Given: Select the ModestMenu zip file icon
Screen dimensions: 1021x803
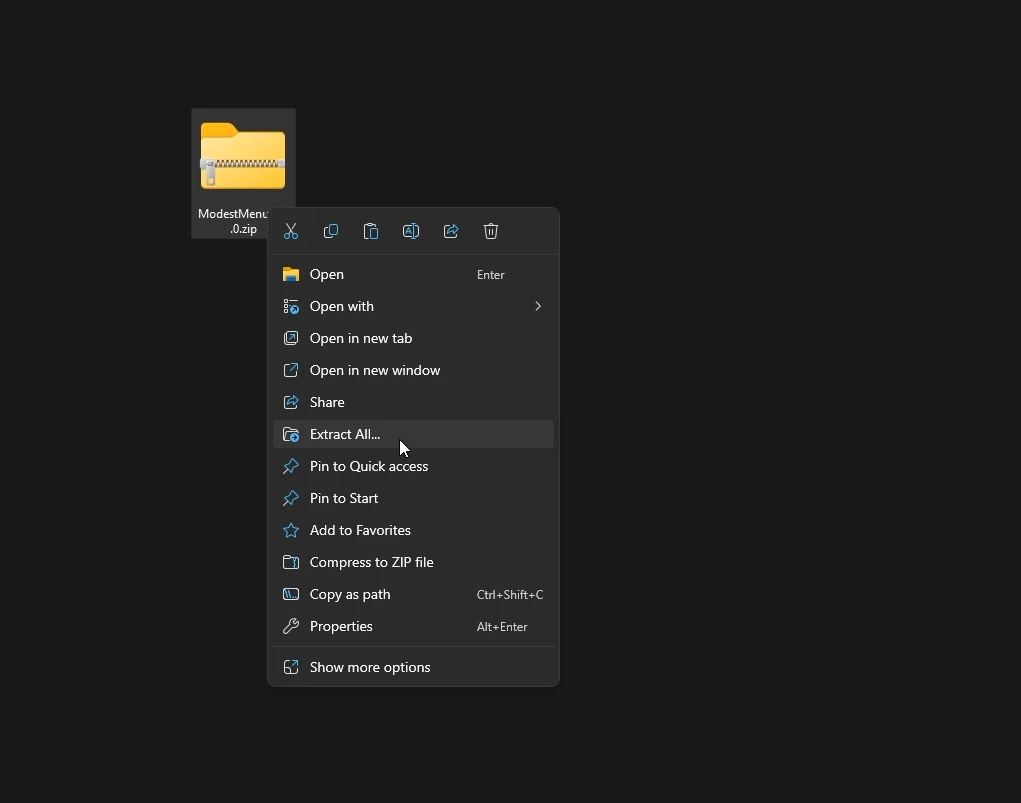Looking at the screenshot, I should click(x=242, y=156).
